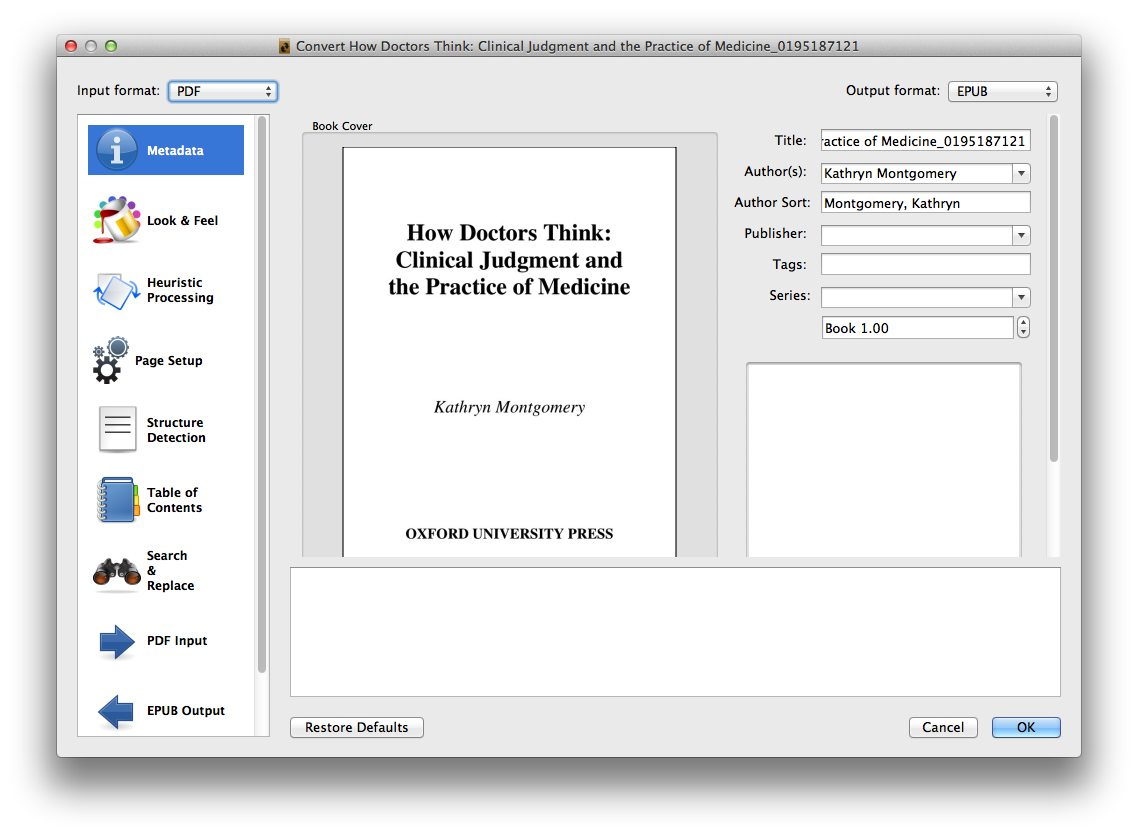Confirm conversion with OK button

tap(1026, 727)
